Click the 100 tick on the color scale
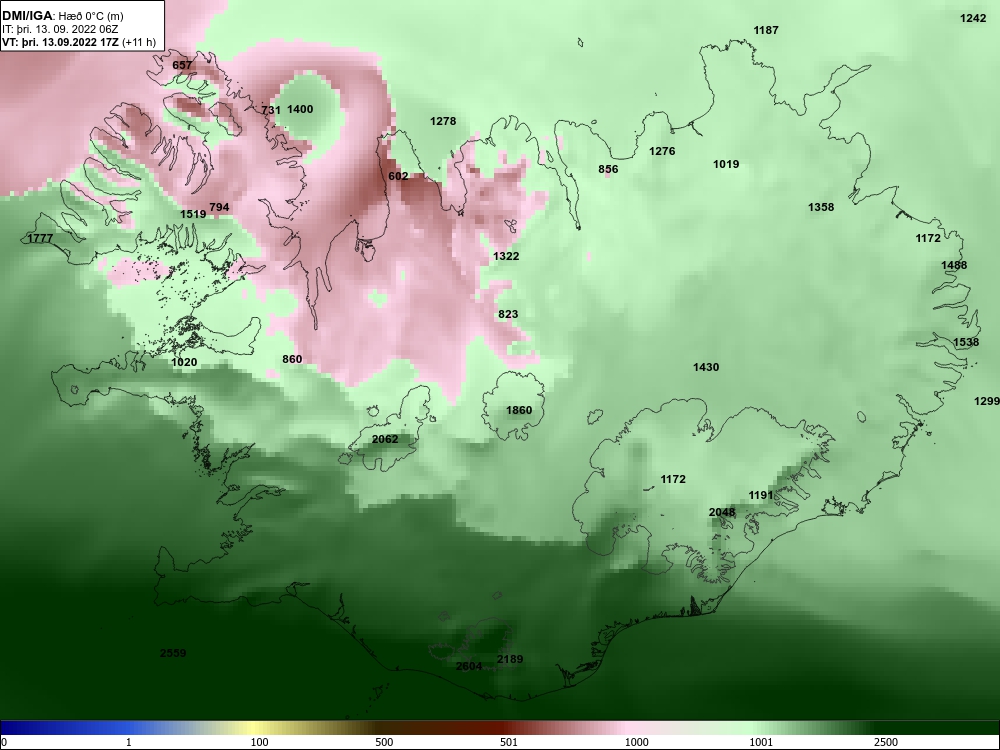This screenshot has width=1000, height=750. point(259,742)
